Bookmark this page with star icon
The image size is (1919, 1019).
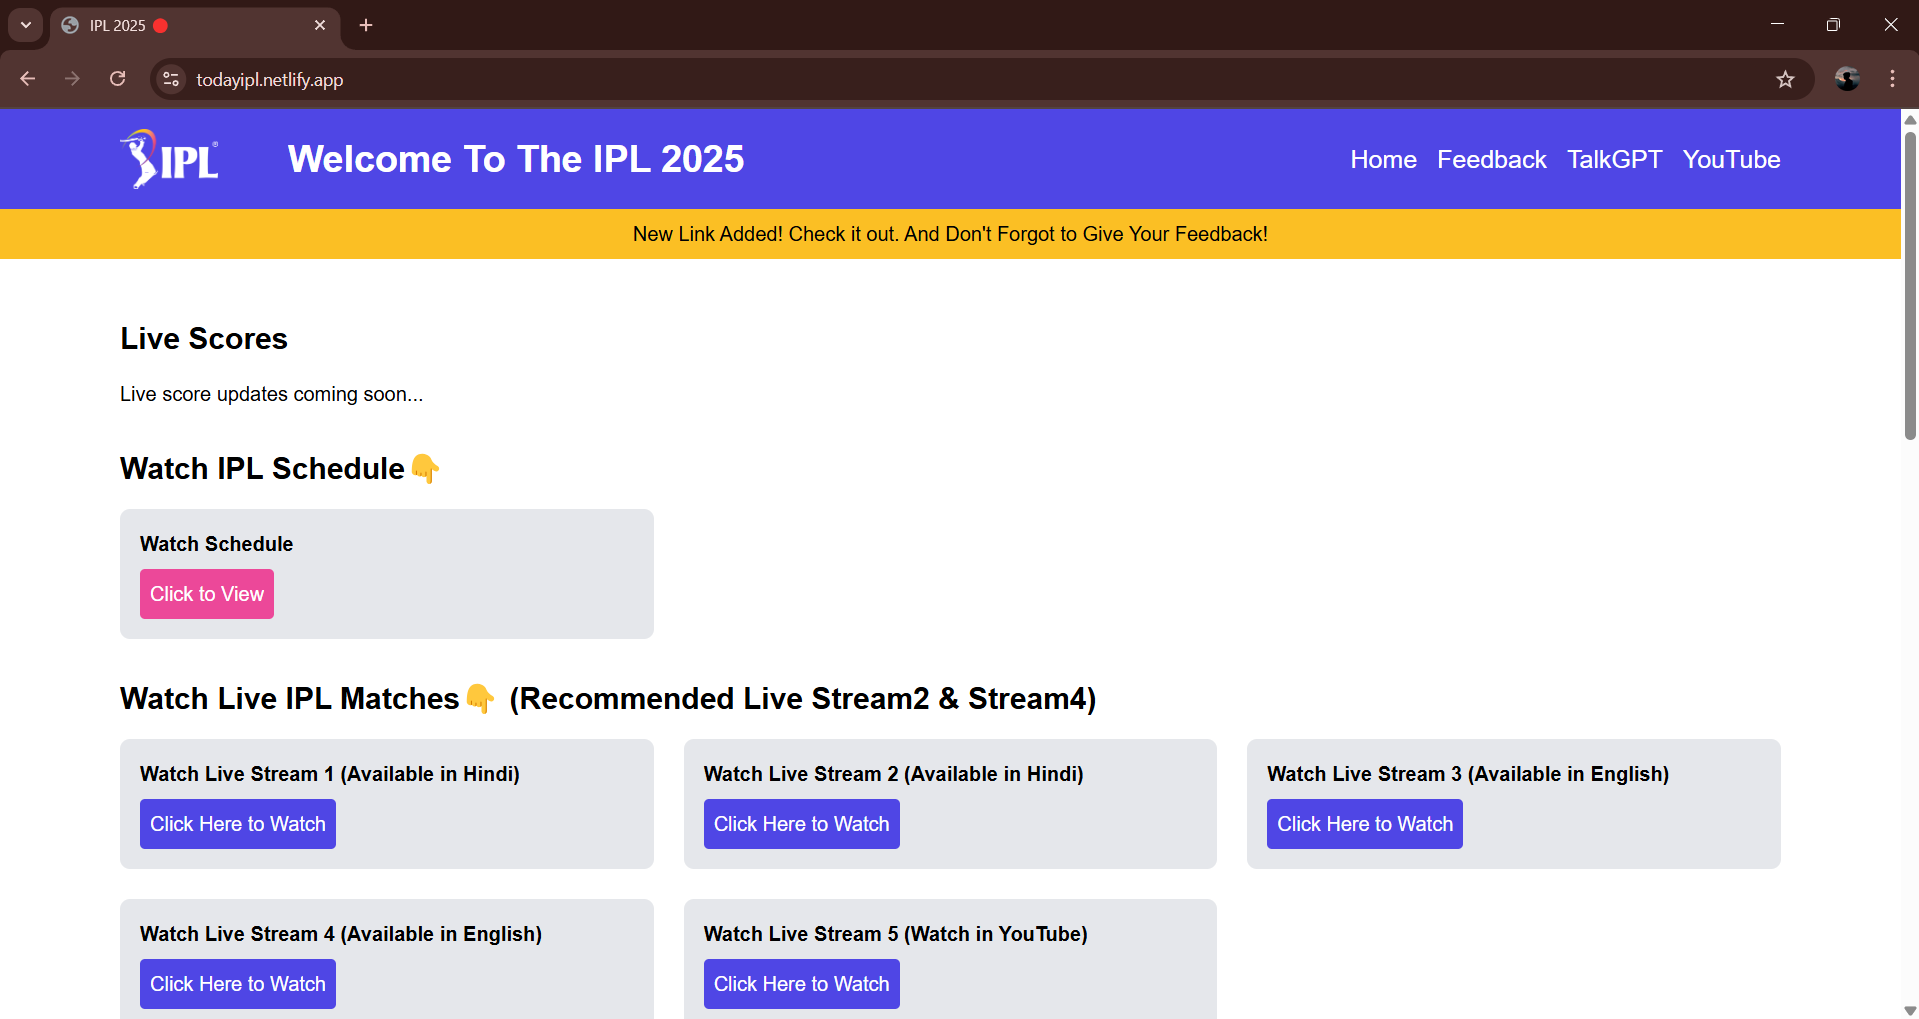pos(1785,79)
